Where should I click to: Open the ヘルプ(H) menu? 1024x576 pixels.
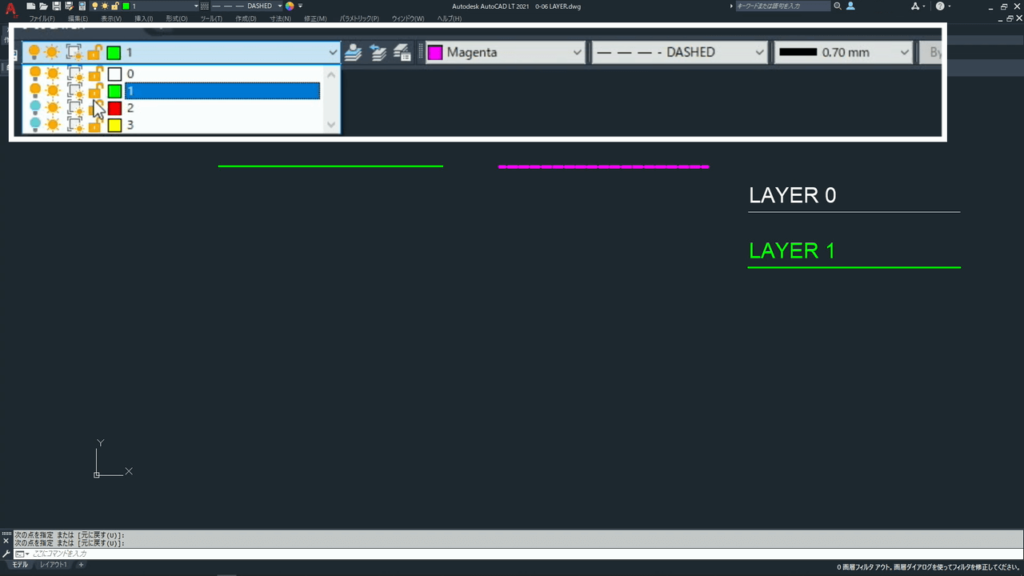[449, 18]
